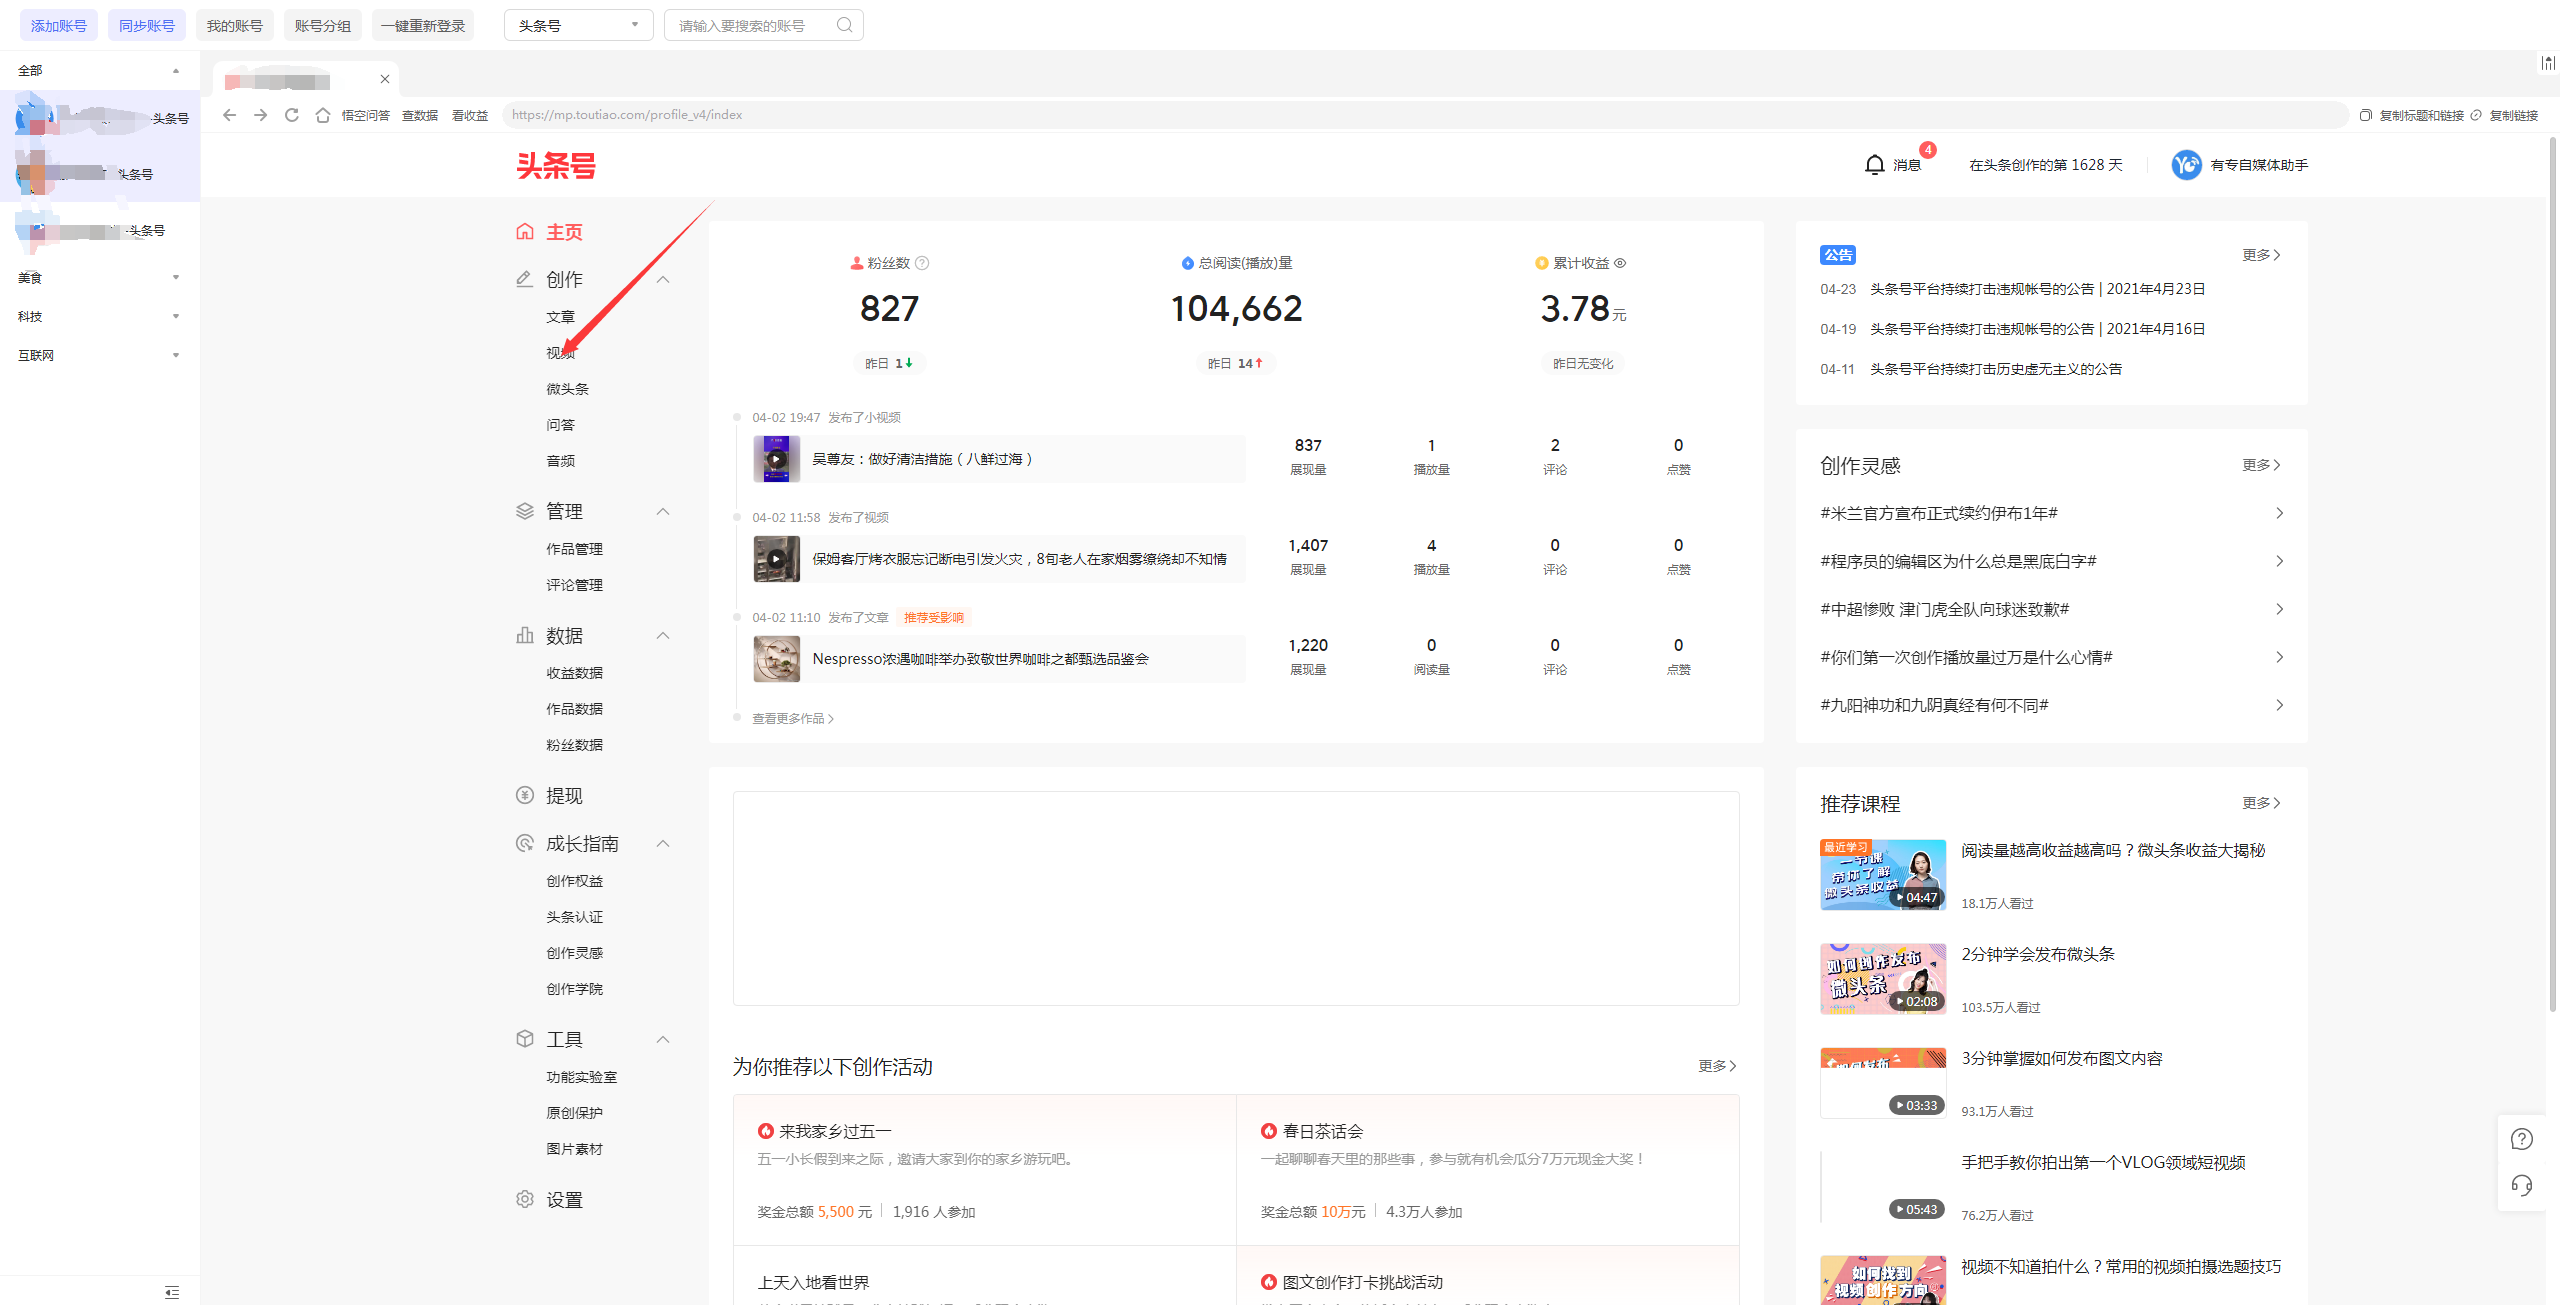
Task: Open the customer service headset icon
Action: tap(2521, 1186)
